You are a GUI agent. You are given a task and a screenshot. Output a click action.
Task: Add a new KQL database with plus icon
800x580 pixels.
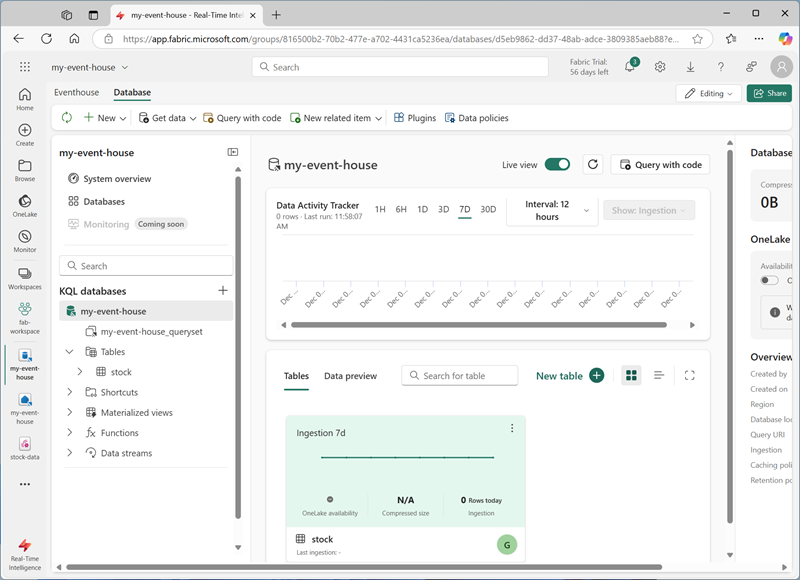click(223, 290)
